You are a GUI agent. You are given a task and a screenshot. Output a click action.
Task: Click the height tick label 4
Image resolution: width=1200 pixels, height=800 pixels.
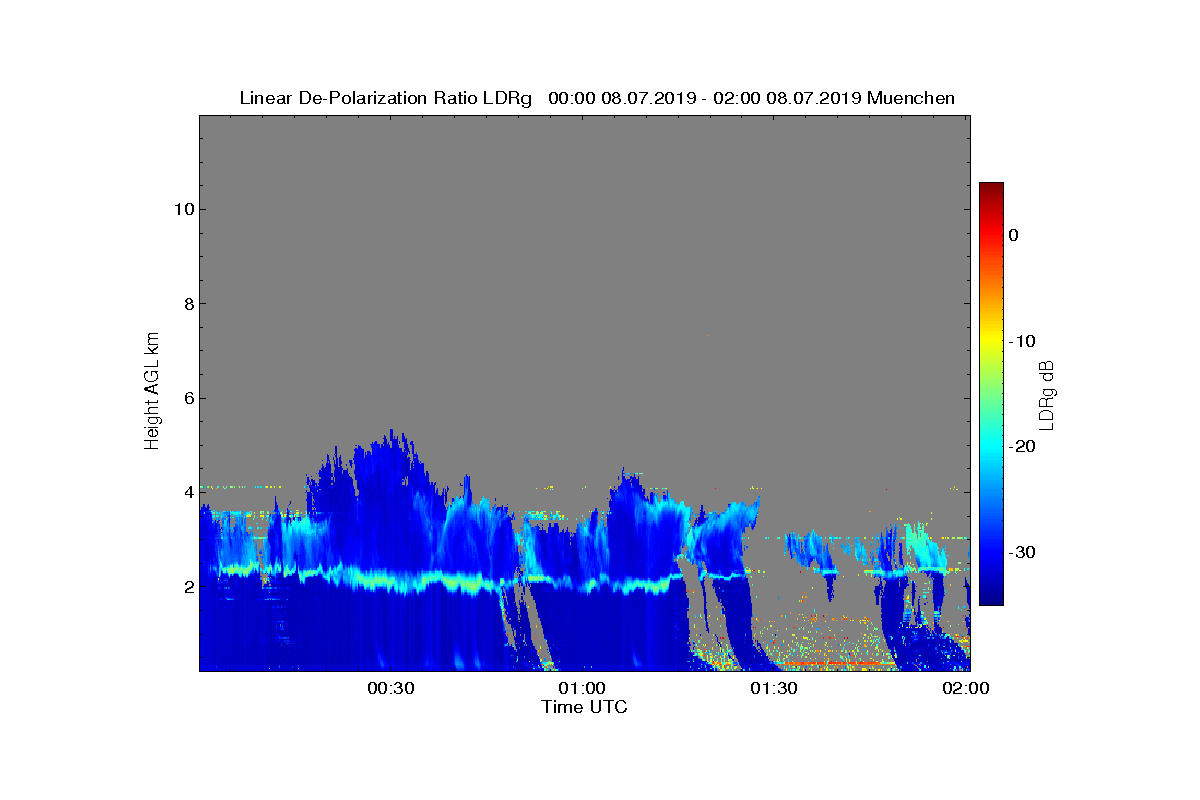click(x=188, y=492)
